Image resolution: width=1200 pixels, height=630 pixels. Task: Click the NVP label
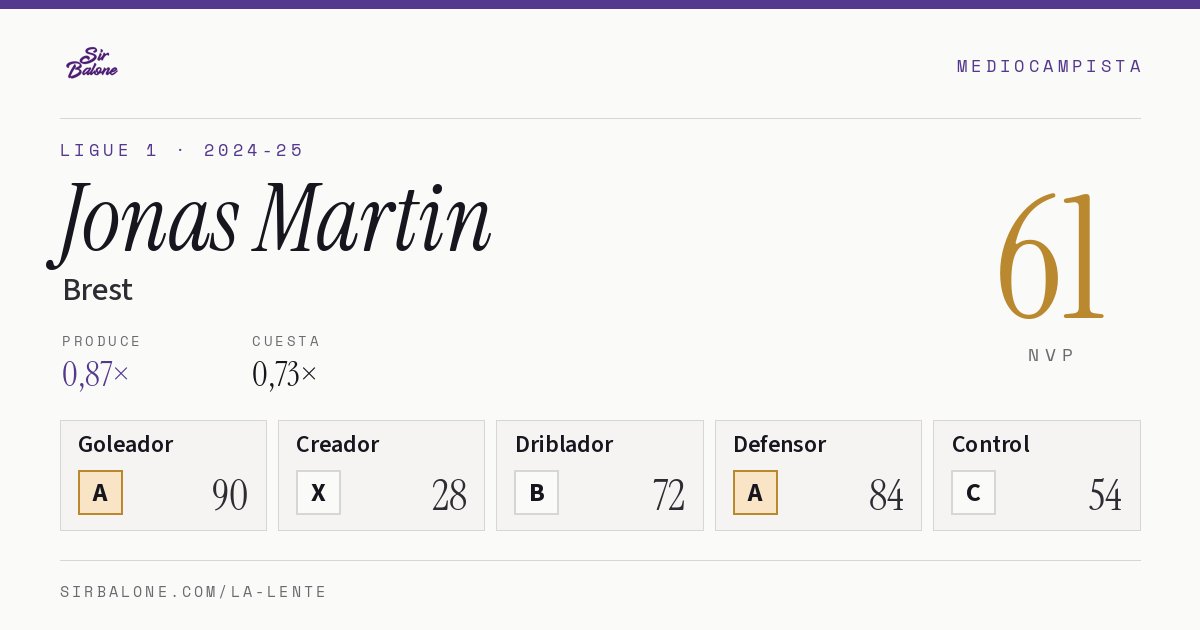click(x=1052, y=355)
